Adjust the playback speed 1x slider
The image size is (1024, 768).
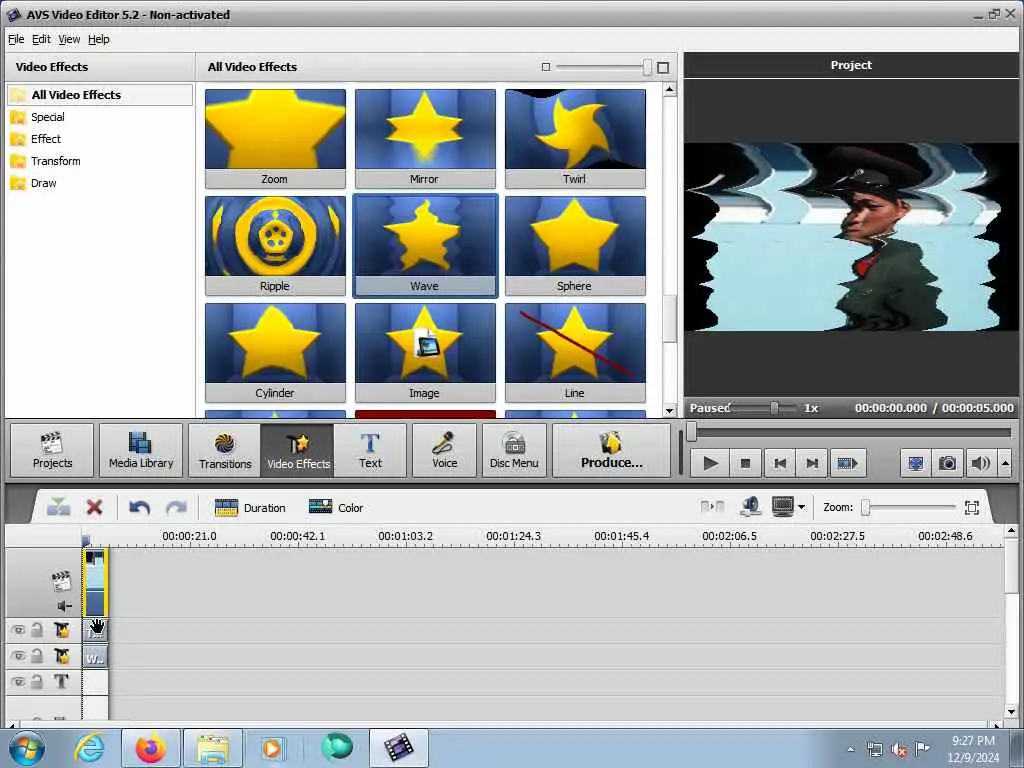coord(774,408)
